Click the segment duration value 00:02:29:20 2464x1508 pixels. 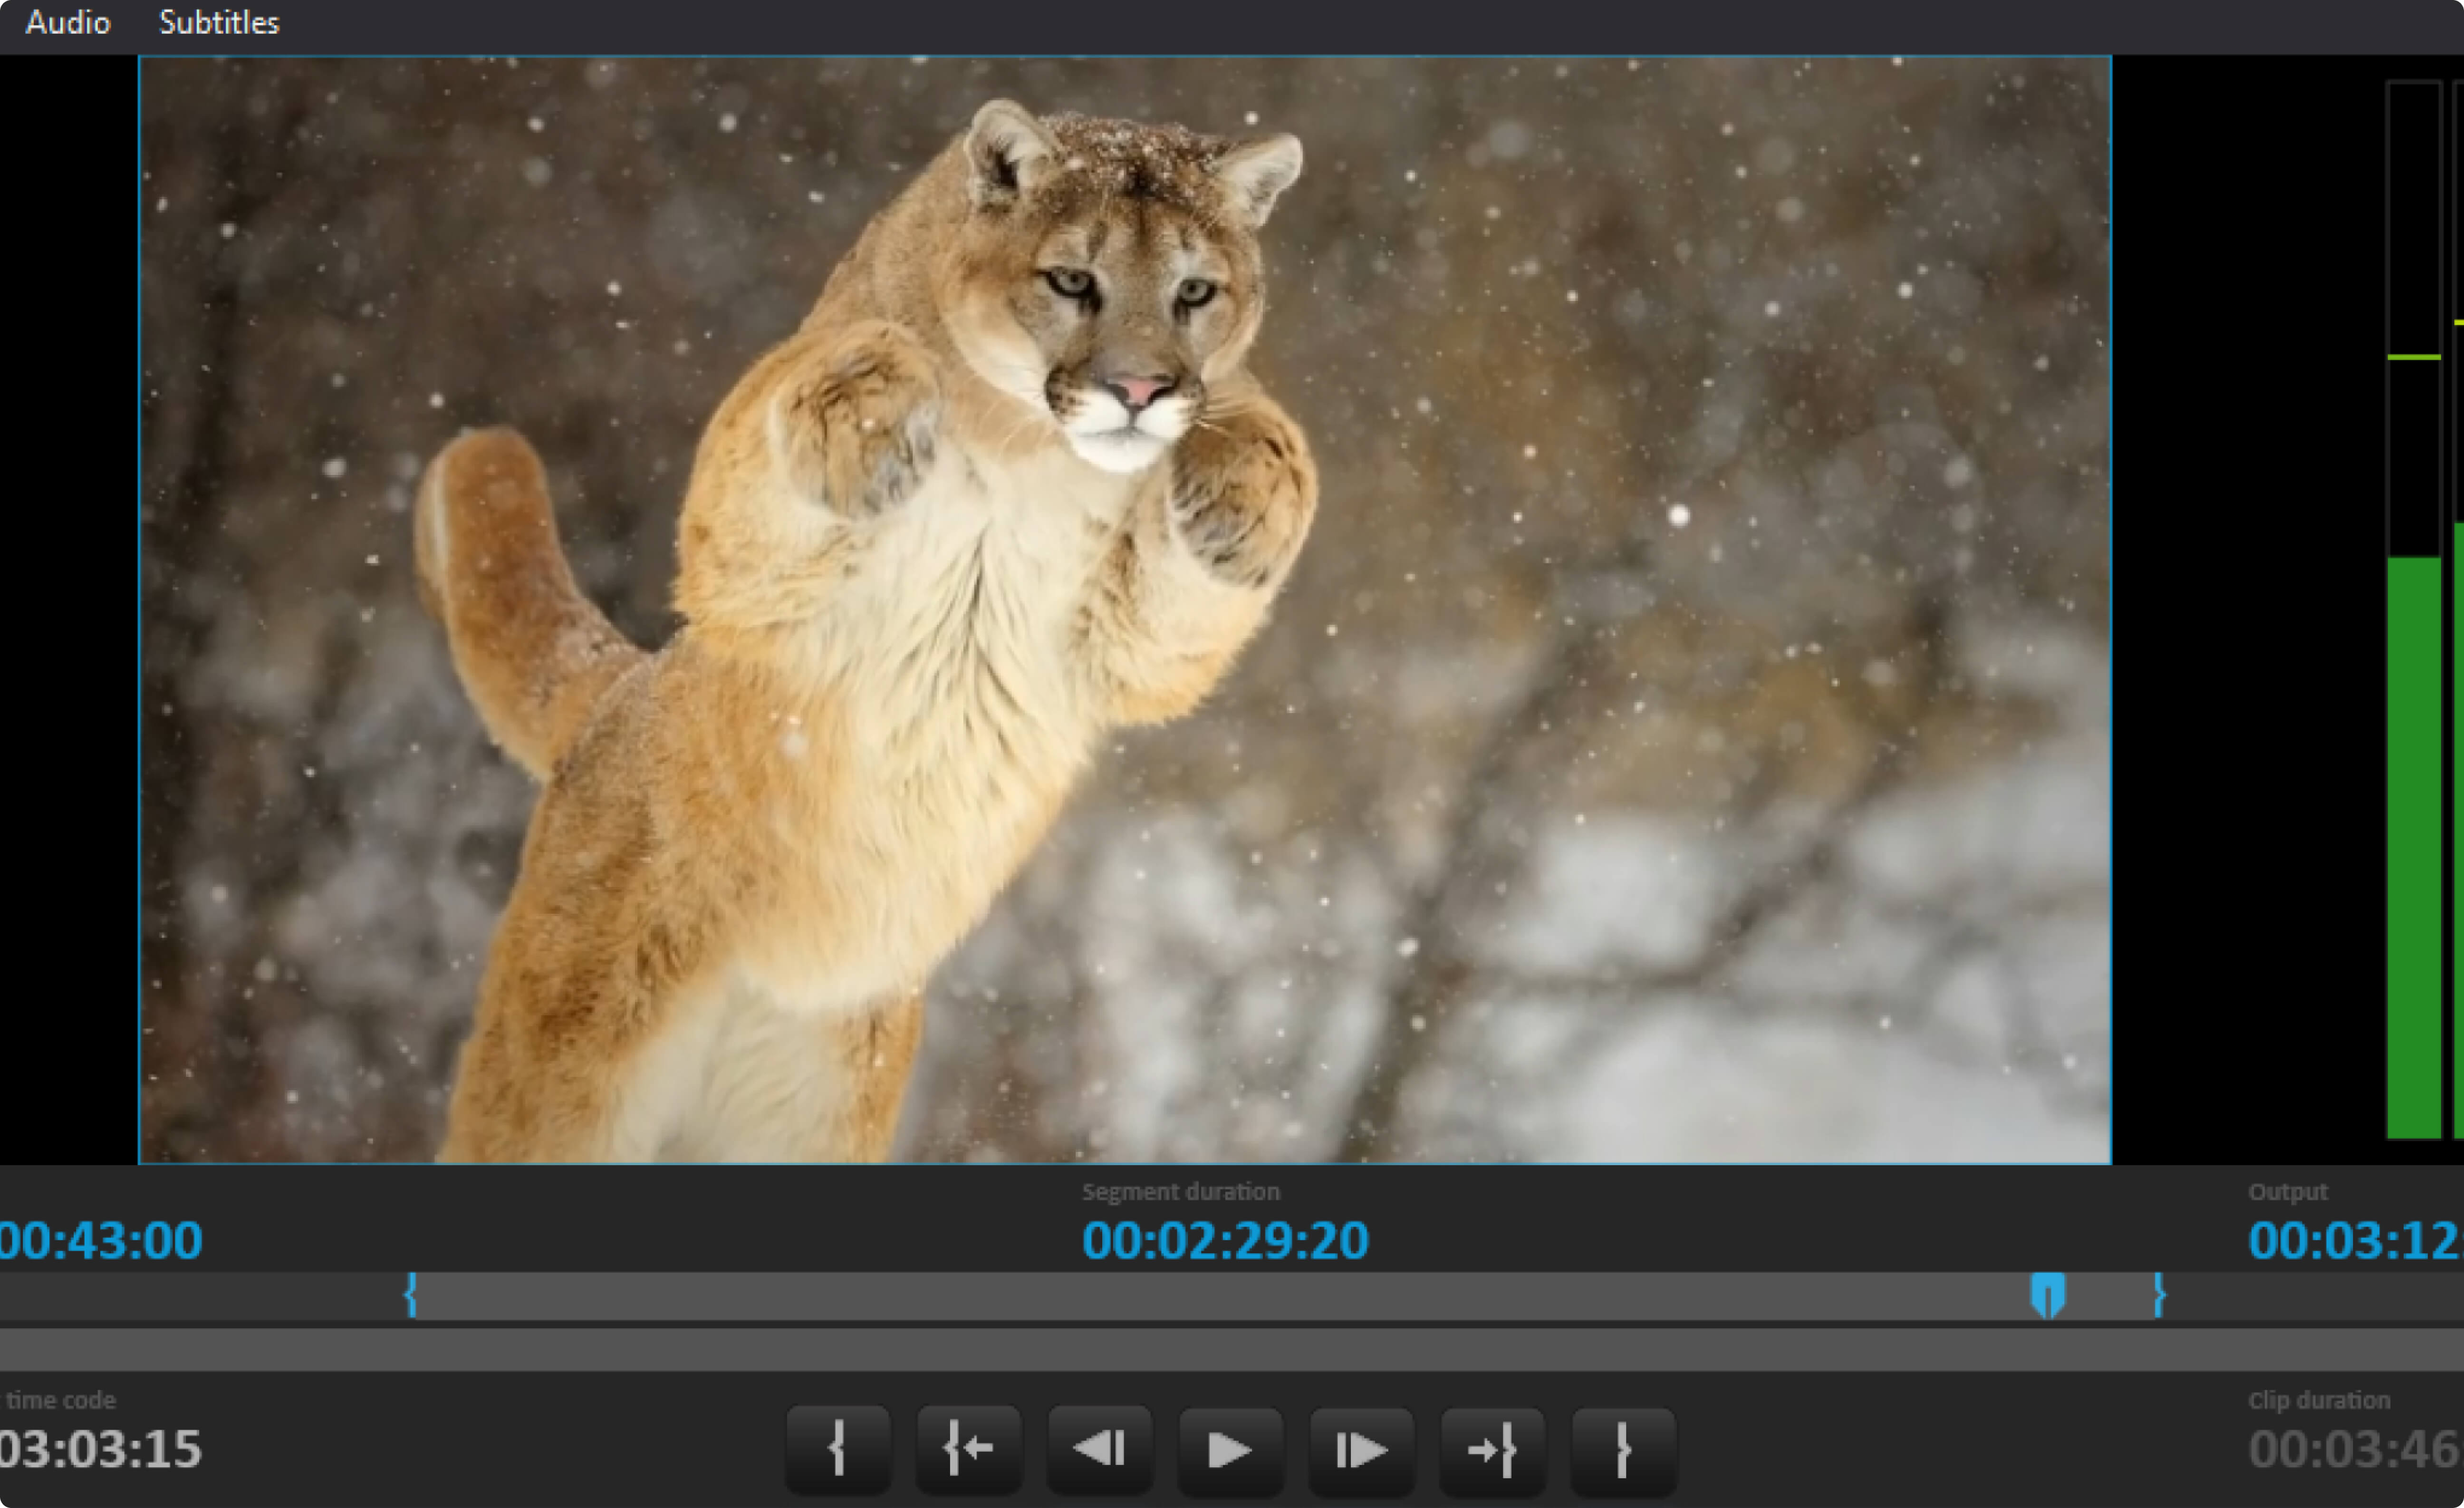pos(1225,1241)
